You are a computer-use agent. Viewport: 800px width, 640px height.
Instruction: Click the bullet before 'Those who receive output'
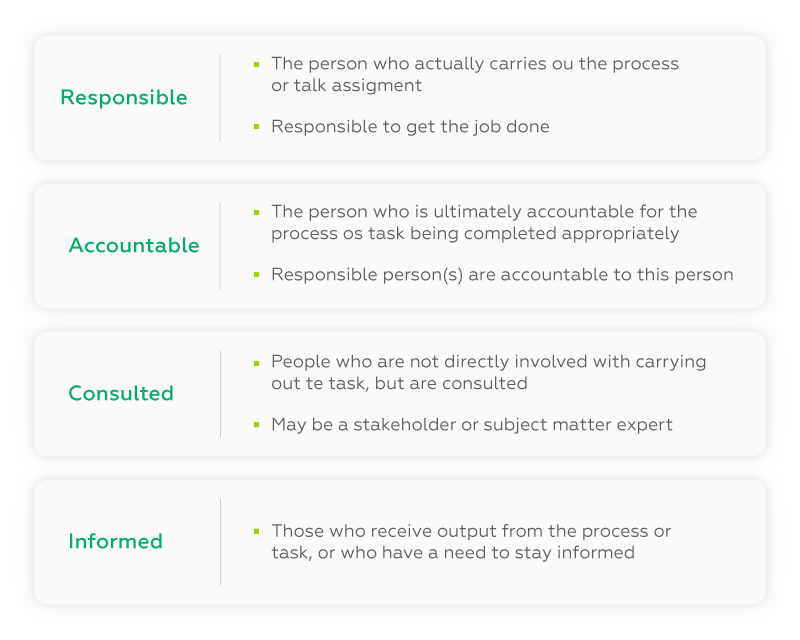point(257,532)
